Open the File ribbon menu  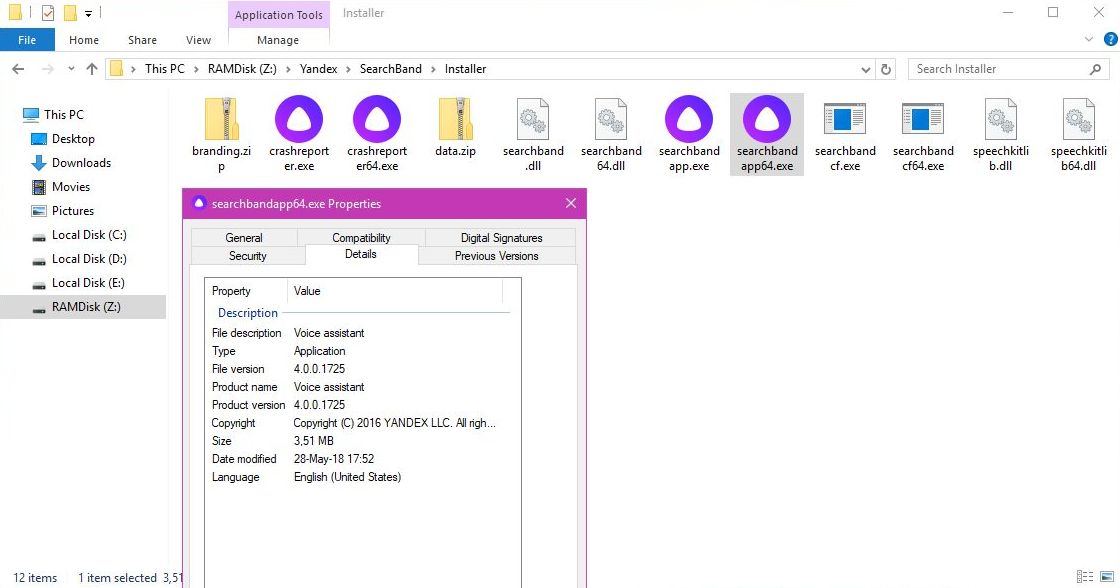(27, 40)
